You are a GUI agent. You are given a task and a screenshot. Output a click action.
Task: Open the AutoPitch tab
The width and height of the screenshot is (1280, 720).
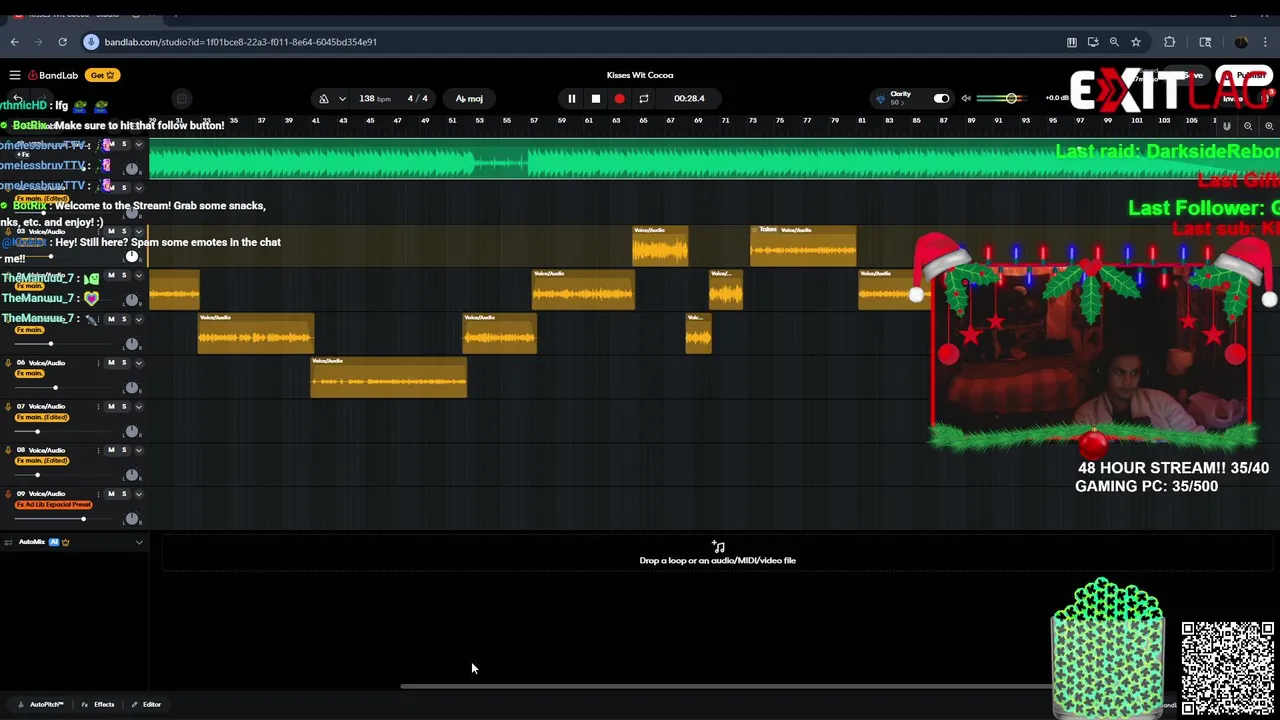41,704
